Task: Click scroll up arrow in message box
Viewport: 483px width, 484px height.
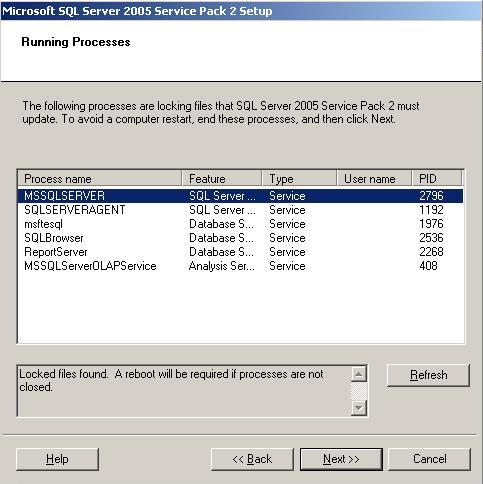Action: click(359, 374)
